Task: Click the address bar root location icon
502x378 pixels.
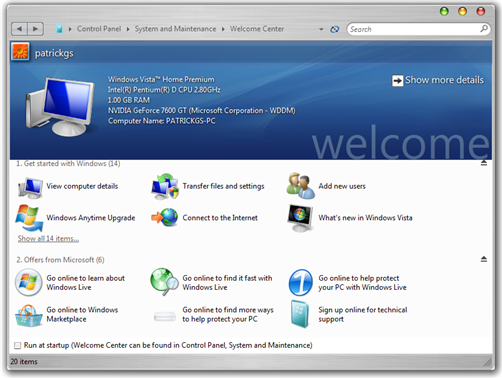Action: click(x=59, y=29)
